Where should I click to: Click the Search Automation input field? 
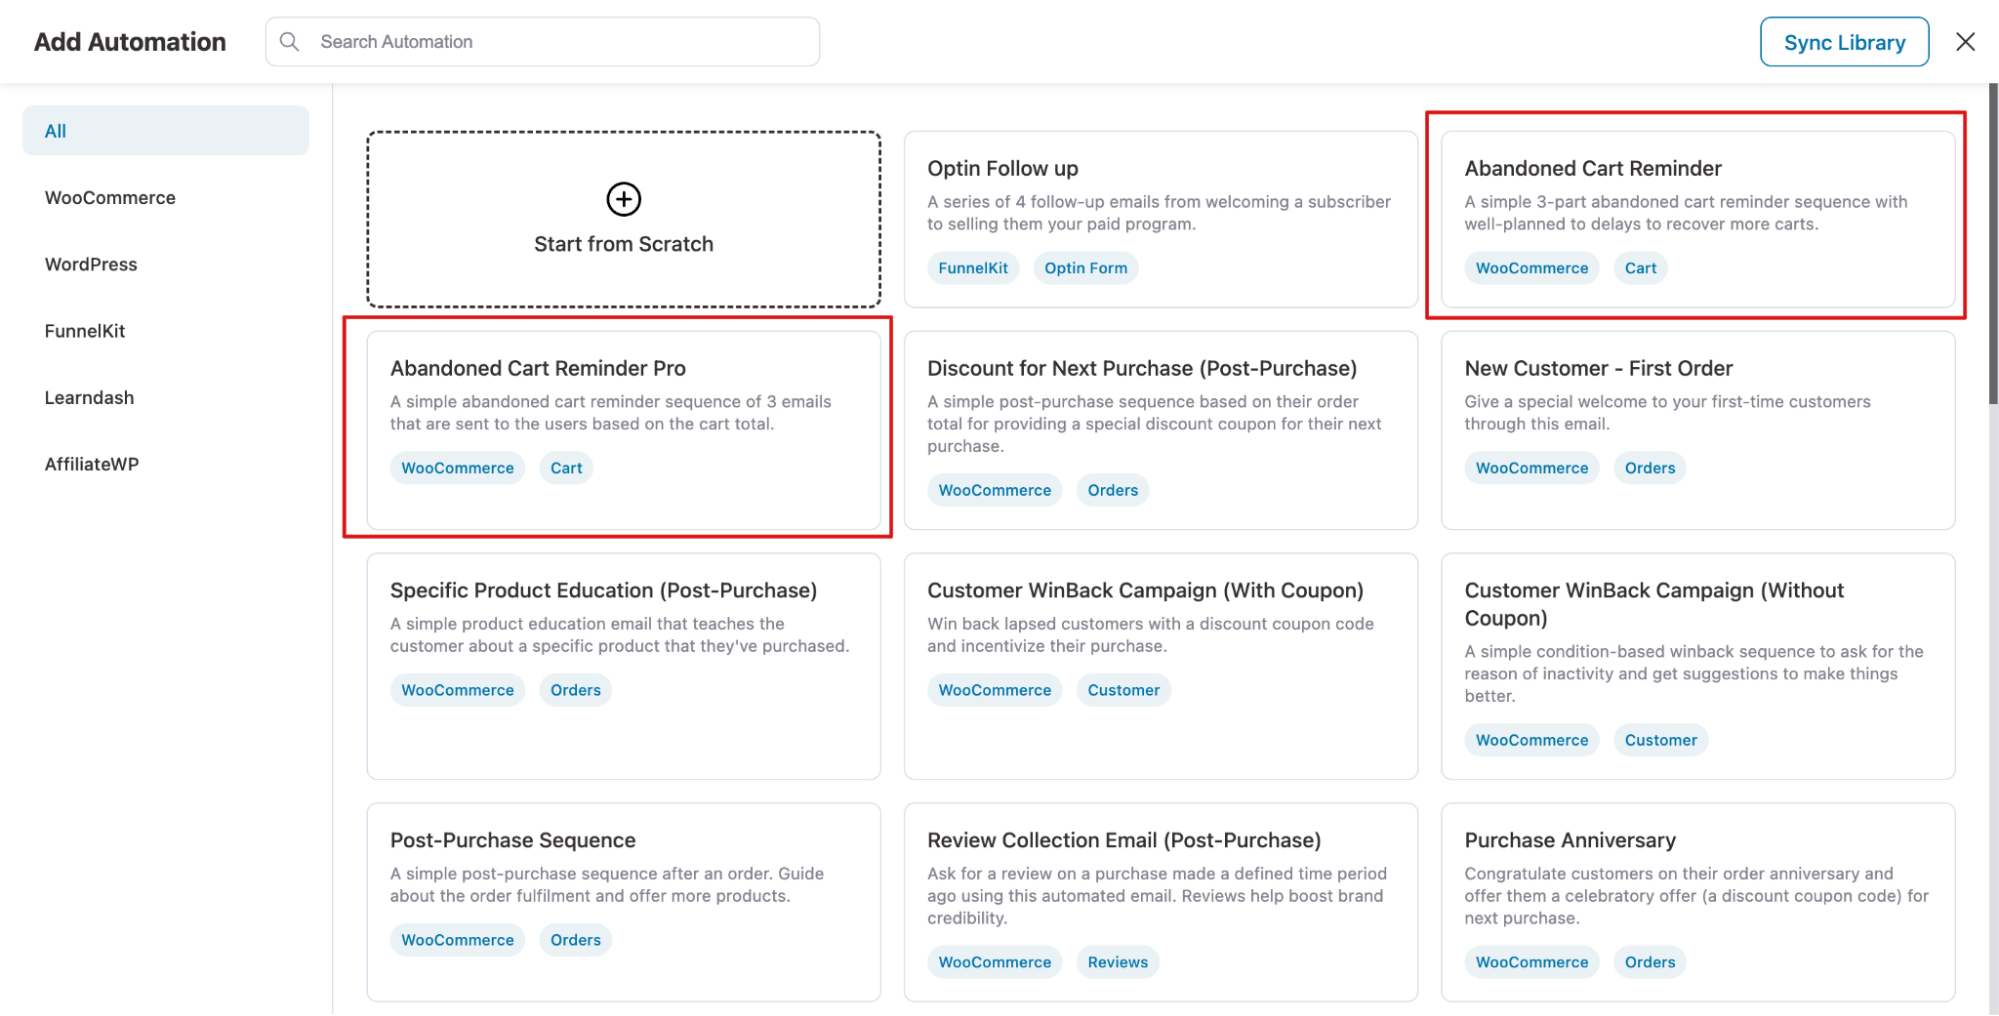[x=542, y=41]
